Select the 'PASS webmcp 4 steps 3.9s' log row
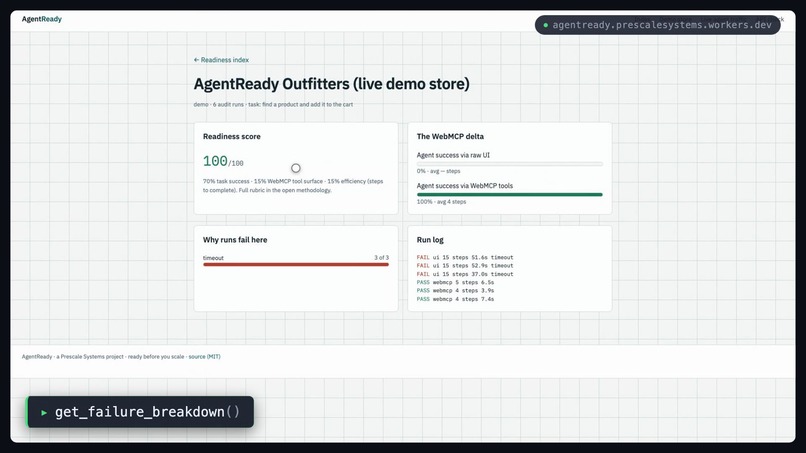This screenshot has height=453, width=806. (x=455, y=291)
